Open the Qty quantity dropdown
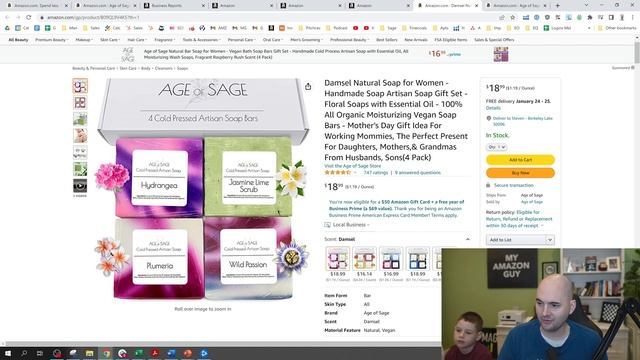The height and width of the screenshot is (360, 640). 496,147
